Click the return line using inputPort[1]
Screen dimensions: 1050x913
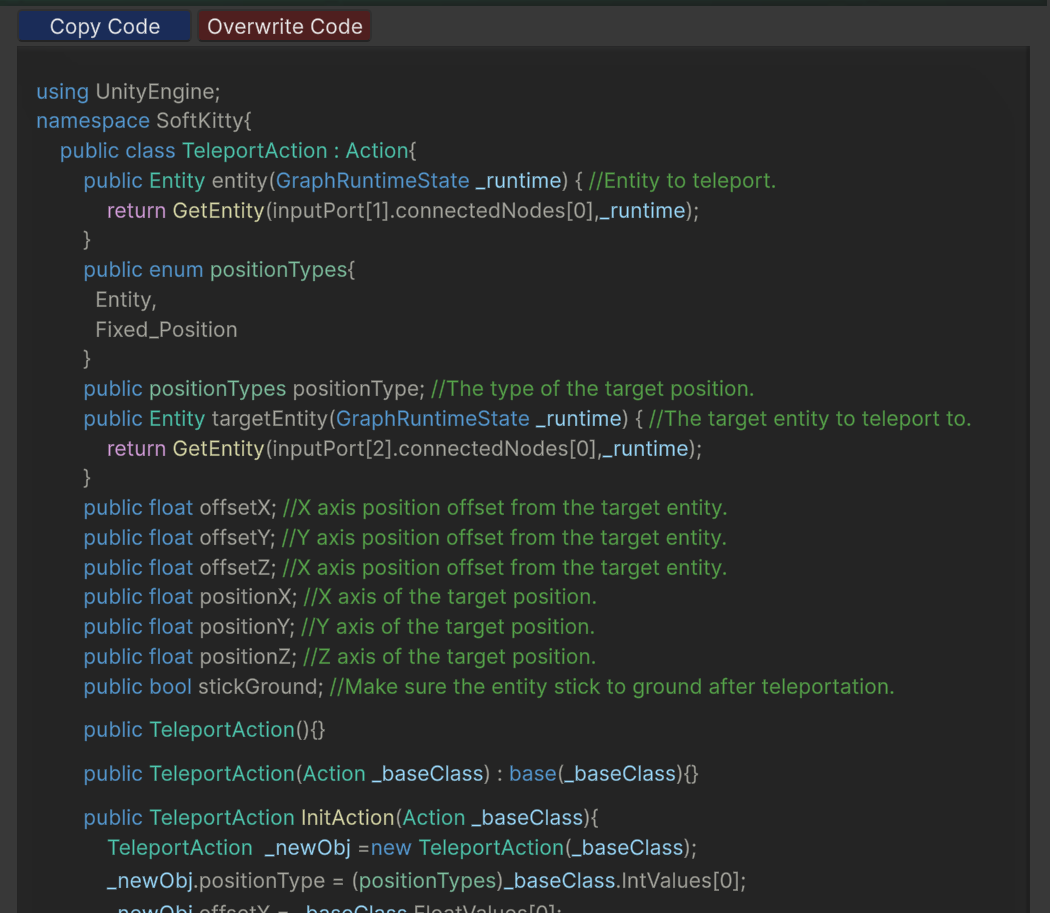pos(404,211)
